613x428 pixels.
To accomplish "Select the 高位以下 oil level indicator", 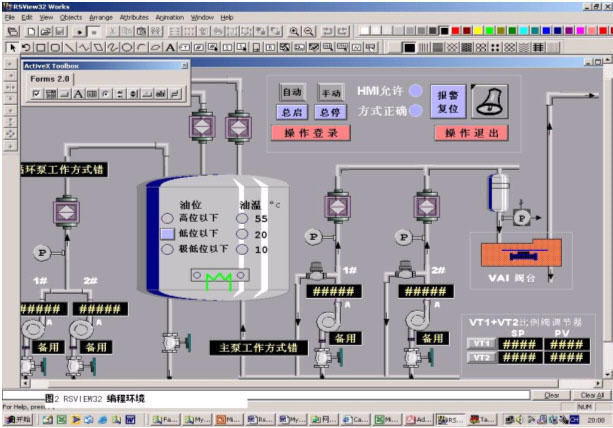I will coord(167,218).
